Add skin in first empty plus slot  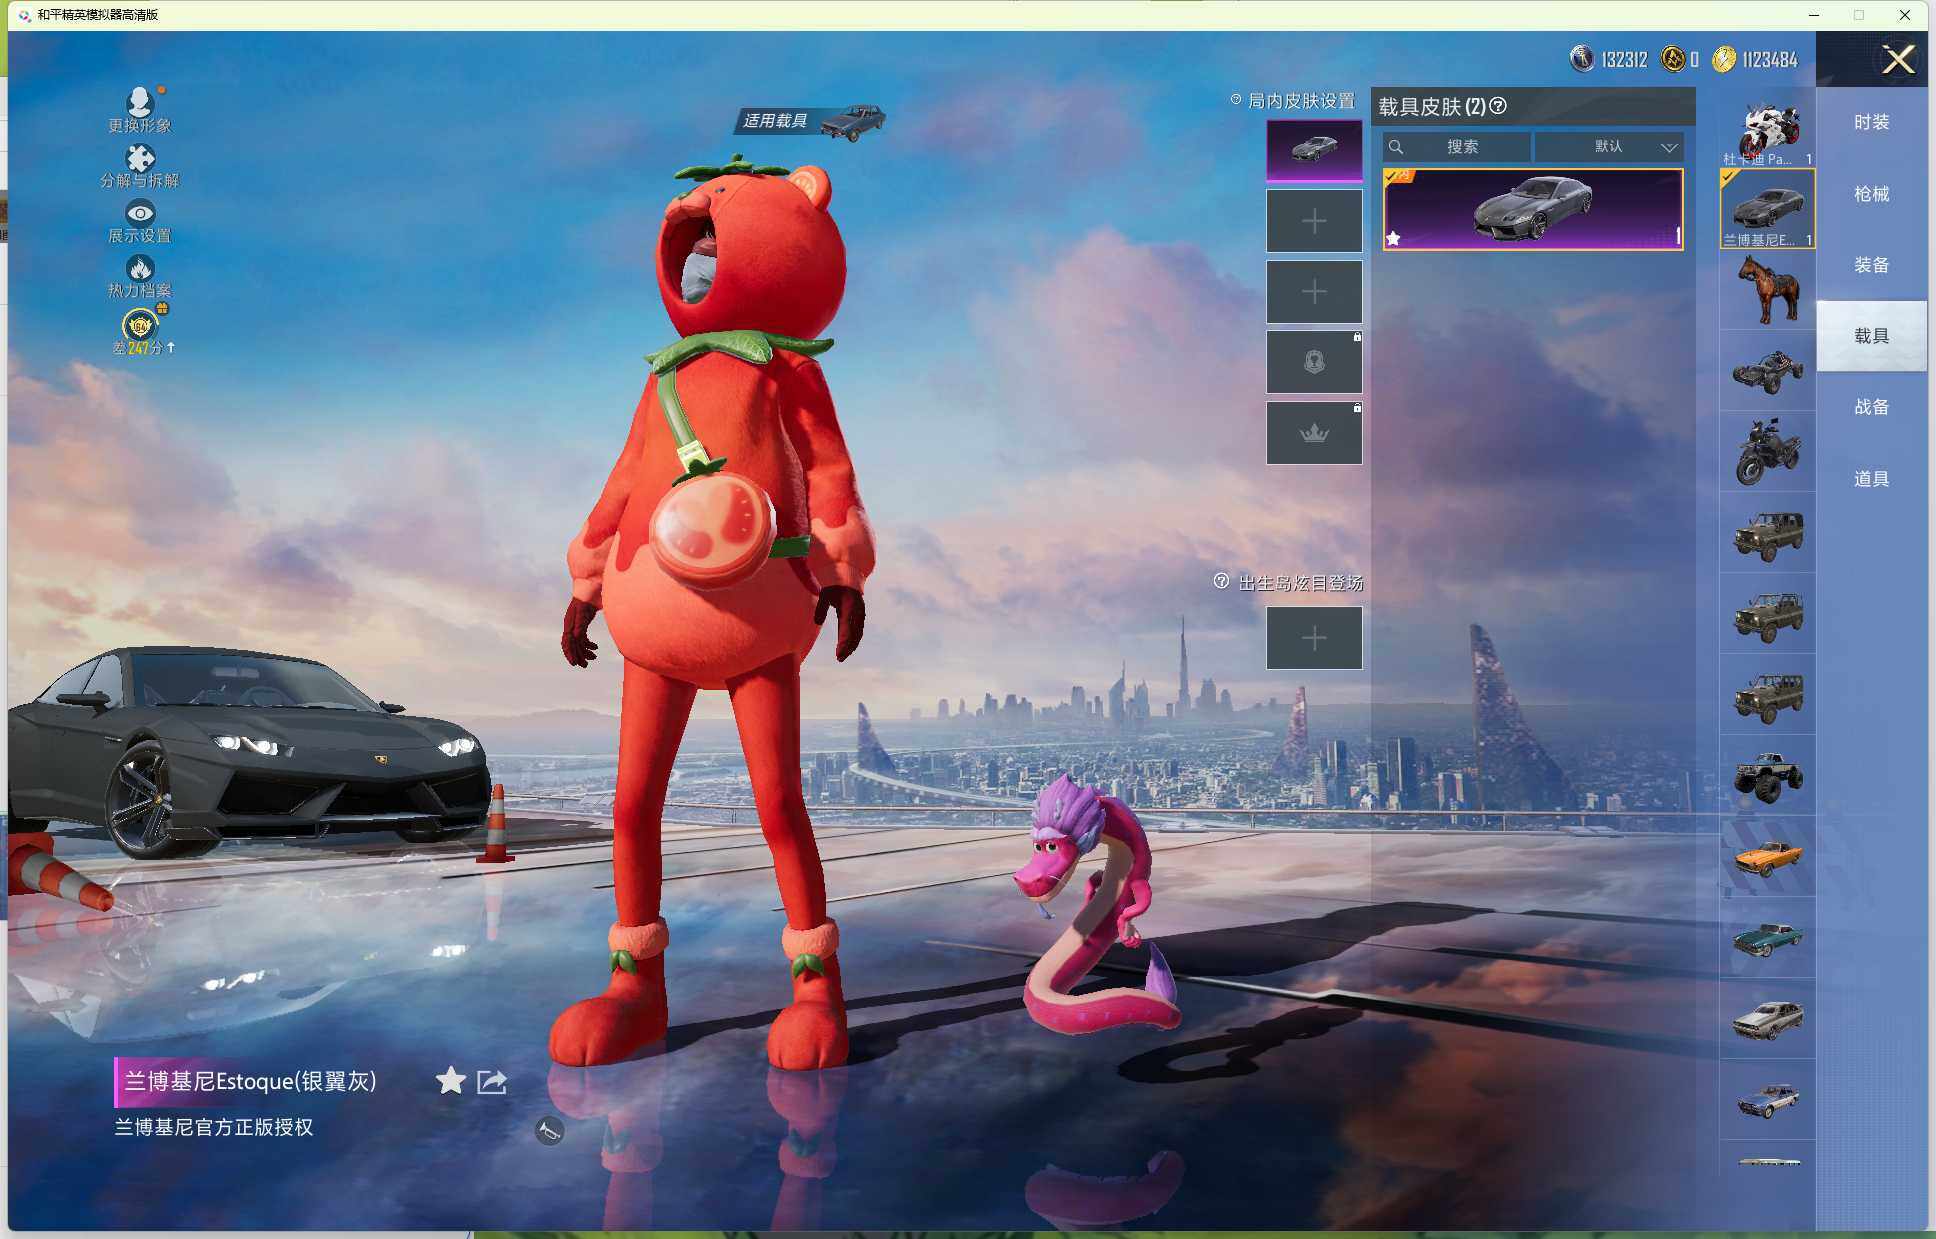coord(1314,221)
